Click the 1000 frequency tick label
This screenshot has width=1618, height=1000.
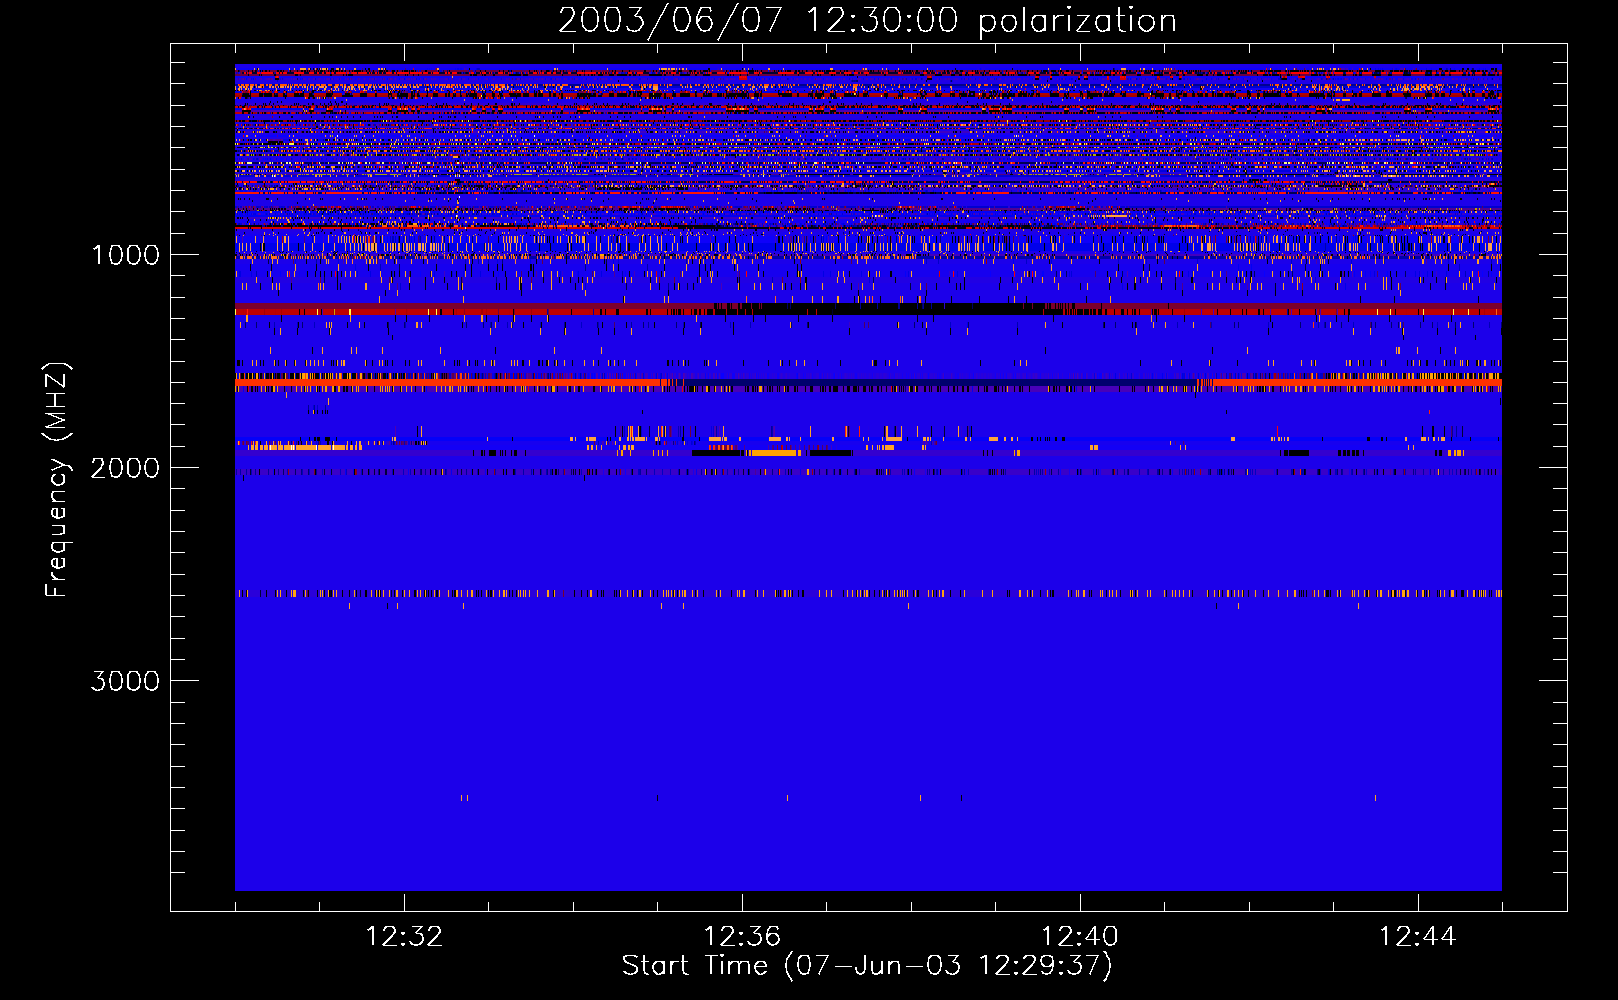click(125, 255)
